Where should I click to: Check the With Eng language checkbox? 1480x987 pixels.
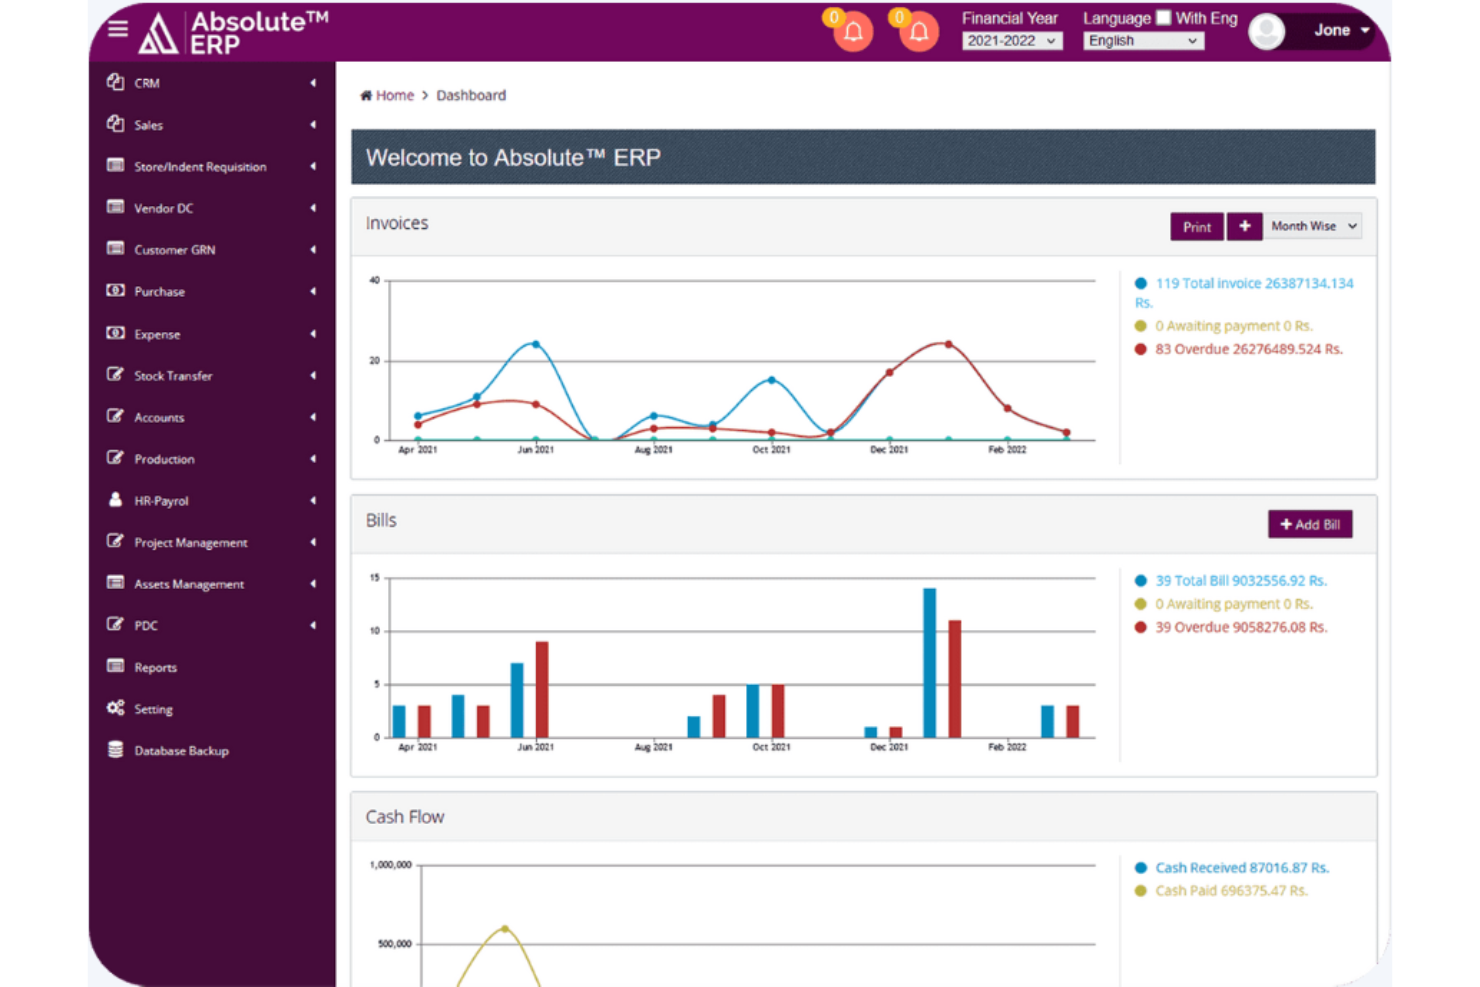pyautogui.click(x=1163, y=17)
